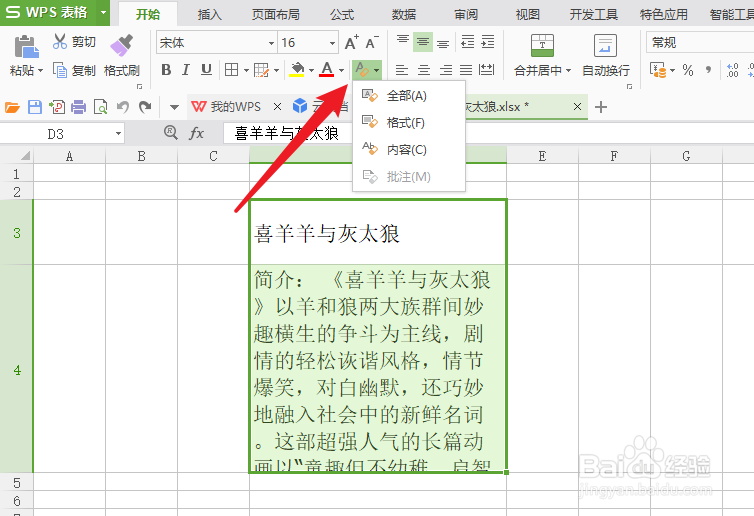The image size is (754, 516).
Task: Click the distributed alignment icon
Action: (486, 70)
